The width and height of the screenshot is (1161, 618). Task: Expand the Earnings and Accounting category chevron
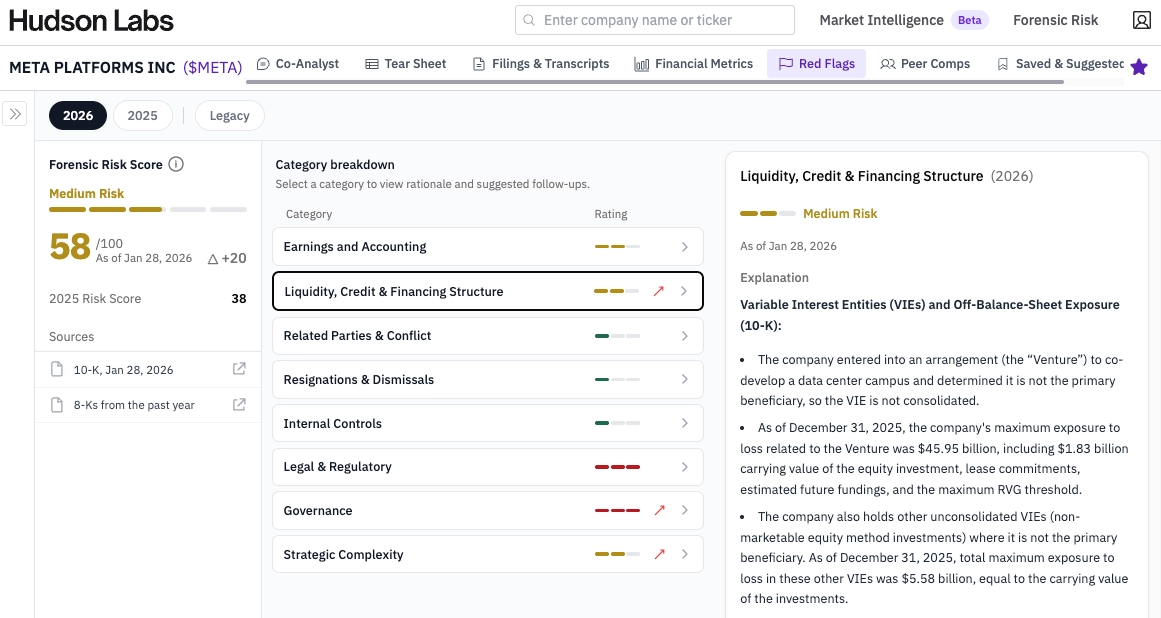click(684, 247)
